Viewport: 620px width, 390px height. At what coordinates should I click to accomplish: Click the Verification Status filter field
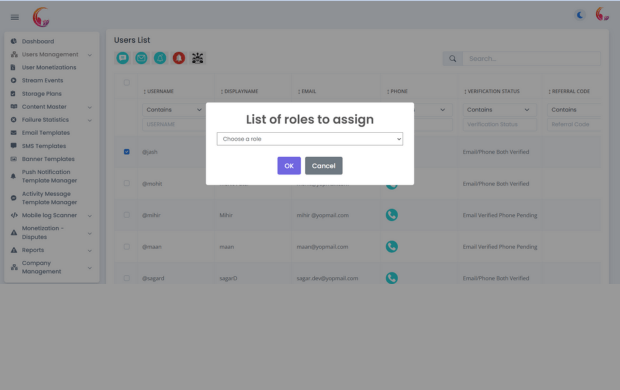pyautogui.click(x=499, y=124)
